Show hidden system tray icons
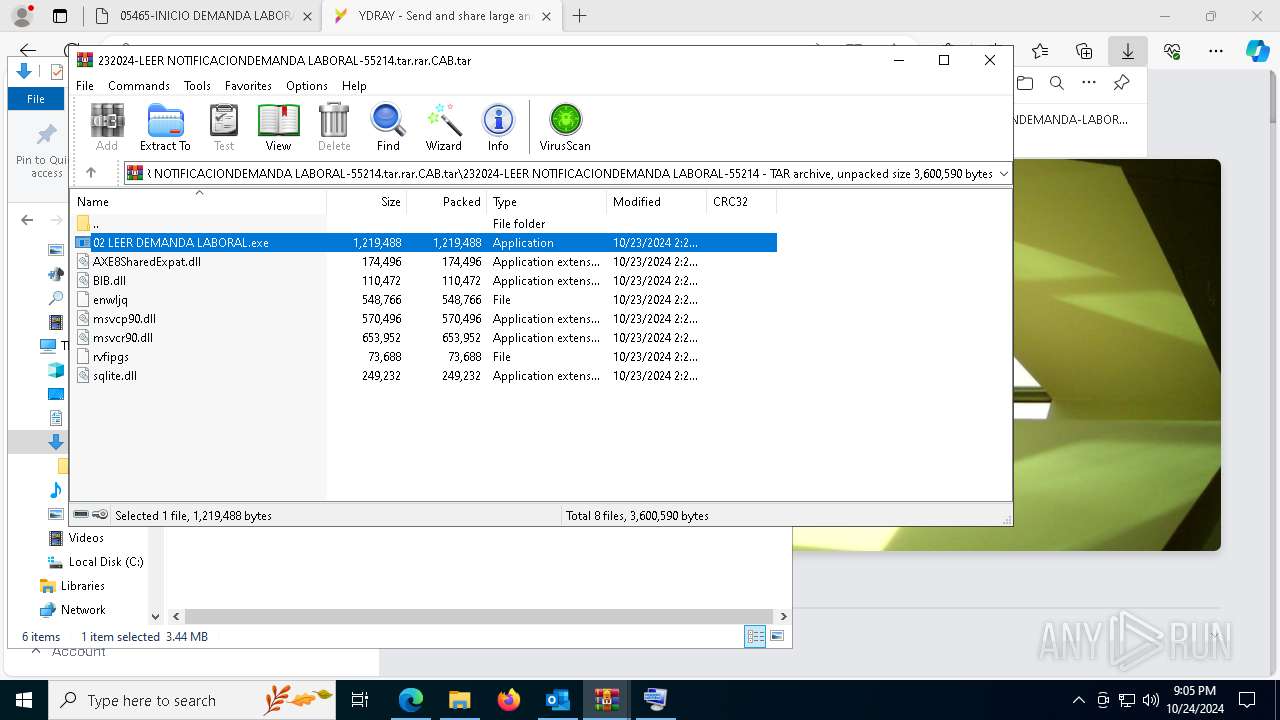The image size is (1280, 720). pyautogui.click(x=1078, y=700)
